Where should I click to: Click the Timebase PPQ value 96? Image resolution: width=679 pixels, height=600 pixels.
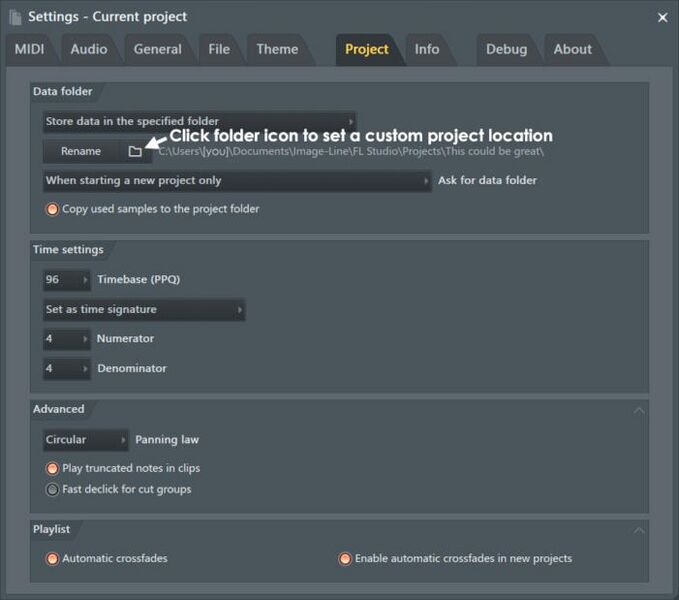coord(66,280)
